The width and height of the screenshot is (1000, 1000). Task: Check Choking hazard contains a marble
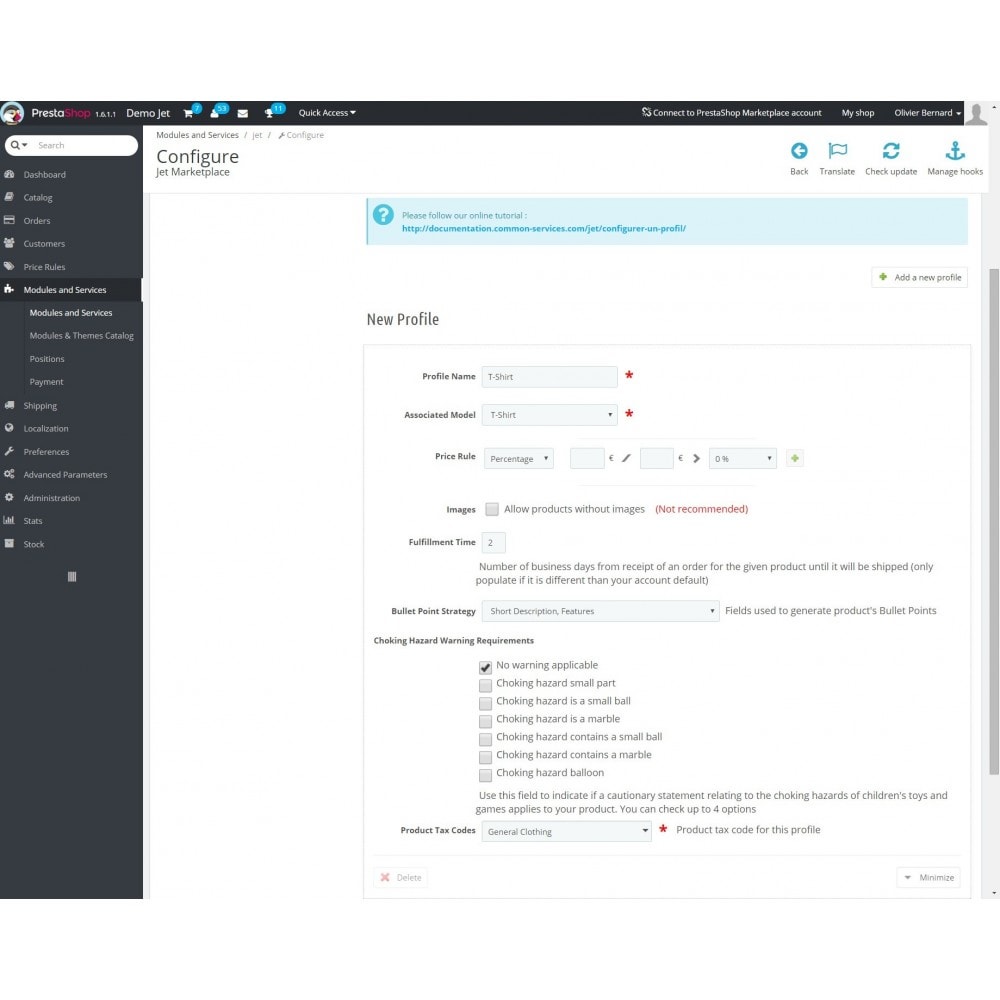485,756
